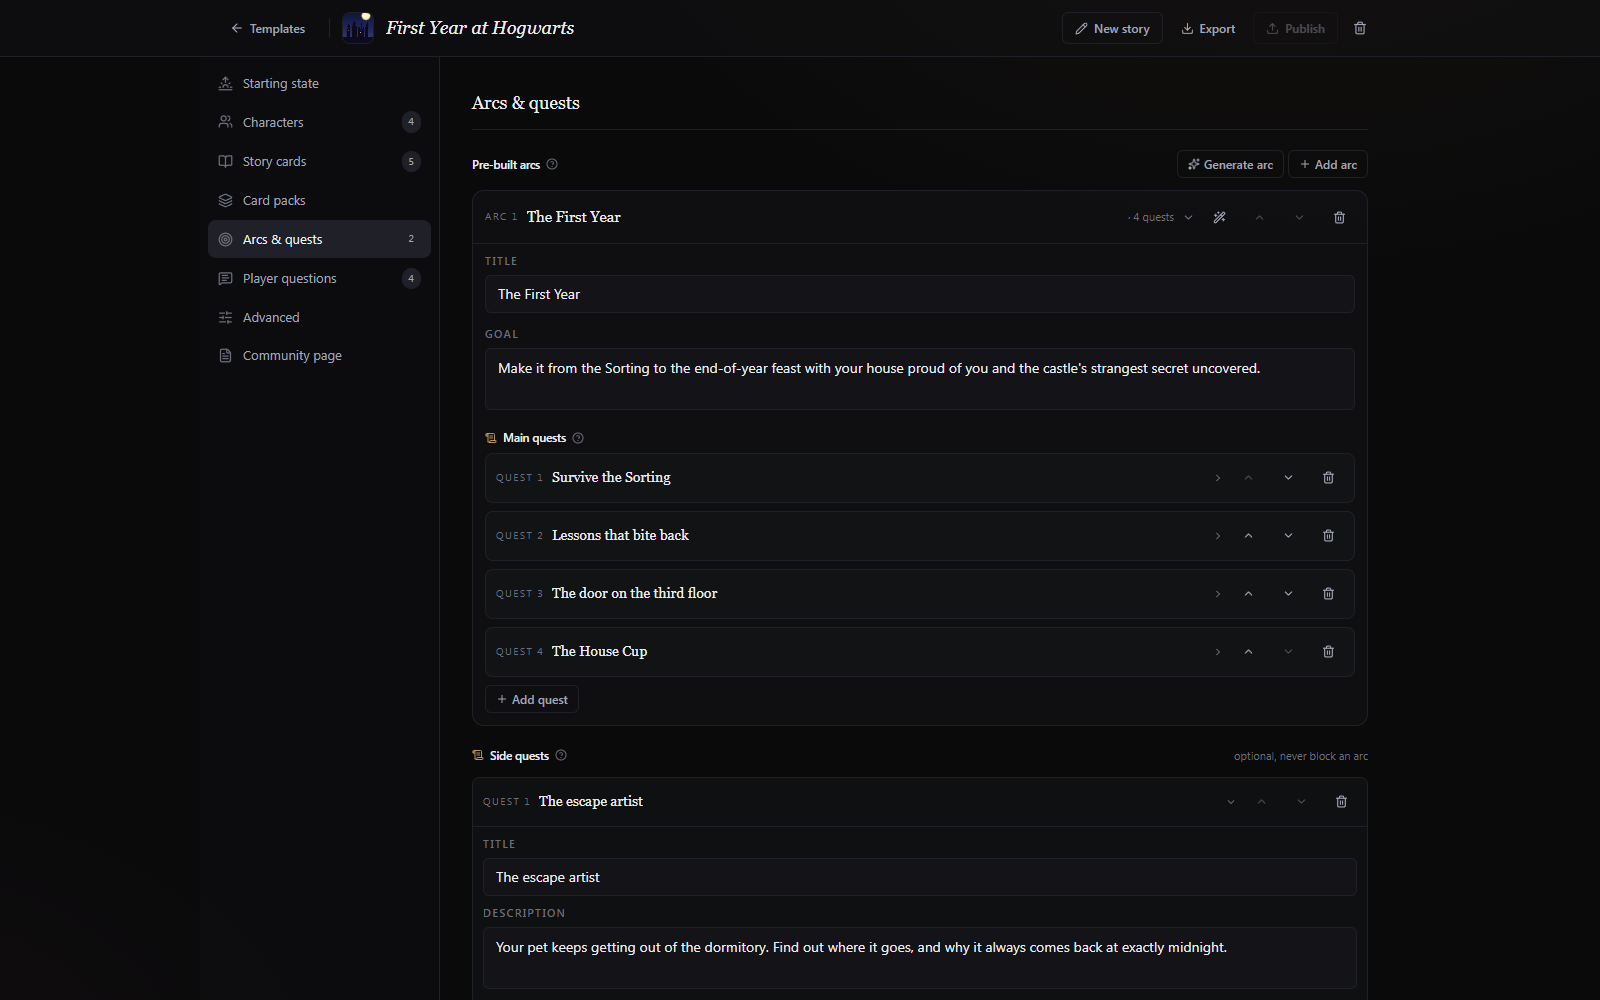
Task: Open Card packs section
Action: pyautogui.click(x=319, y=200)
